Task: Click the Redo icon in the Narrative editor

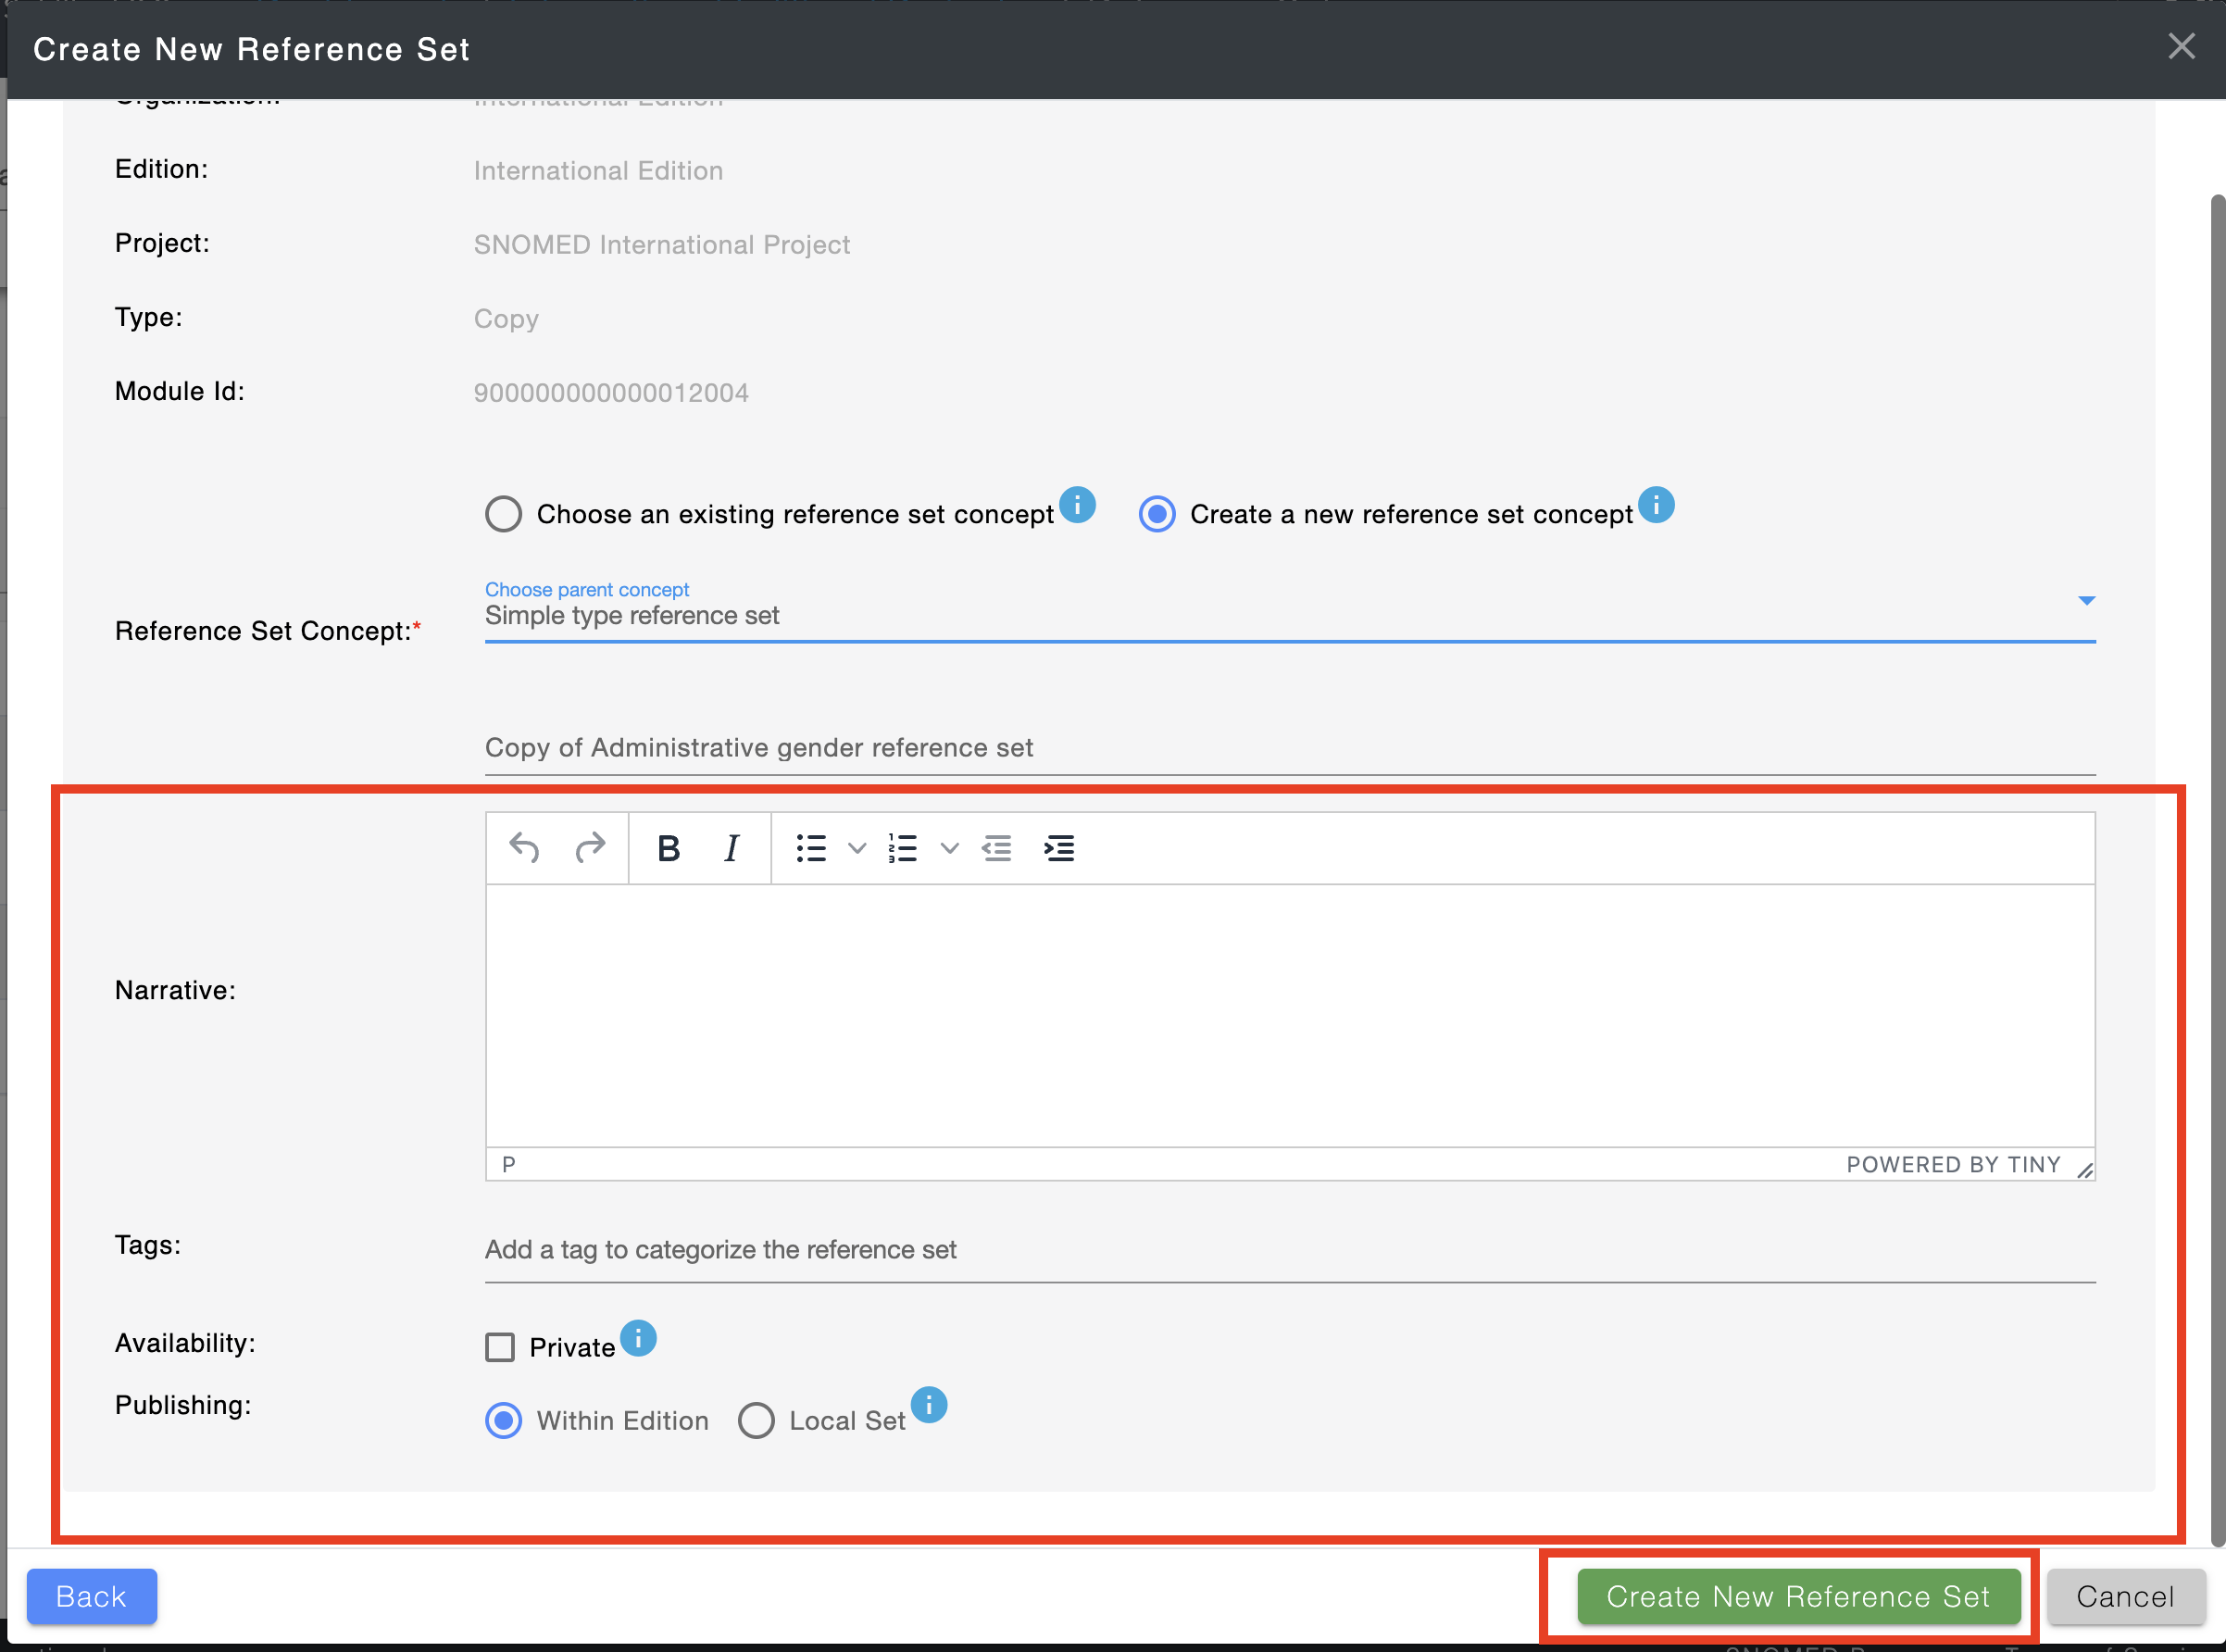Action: point(590,848)
